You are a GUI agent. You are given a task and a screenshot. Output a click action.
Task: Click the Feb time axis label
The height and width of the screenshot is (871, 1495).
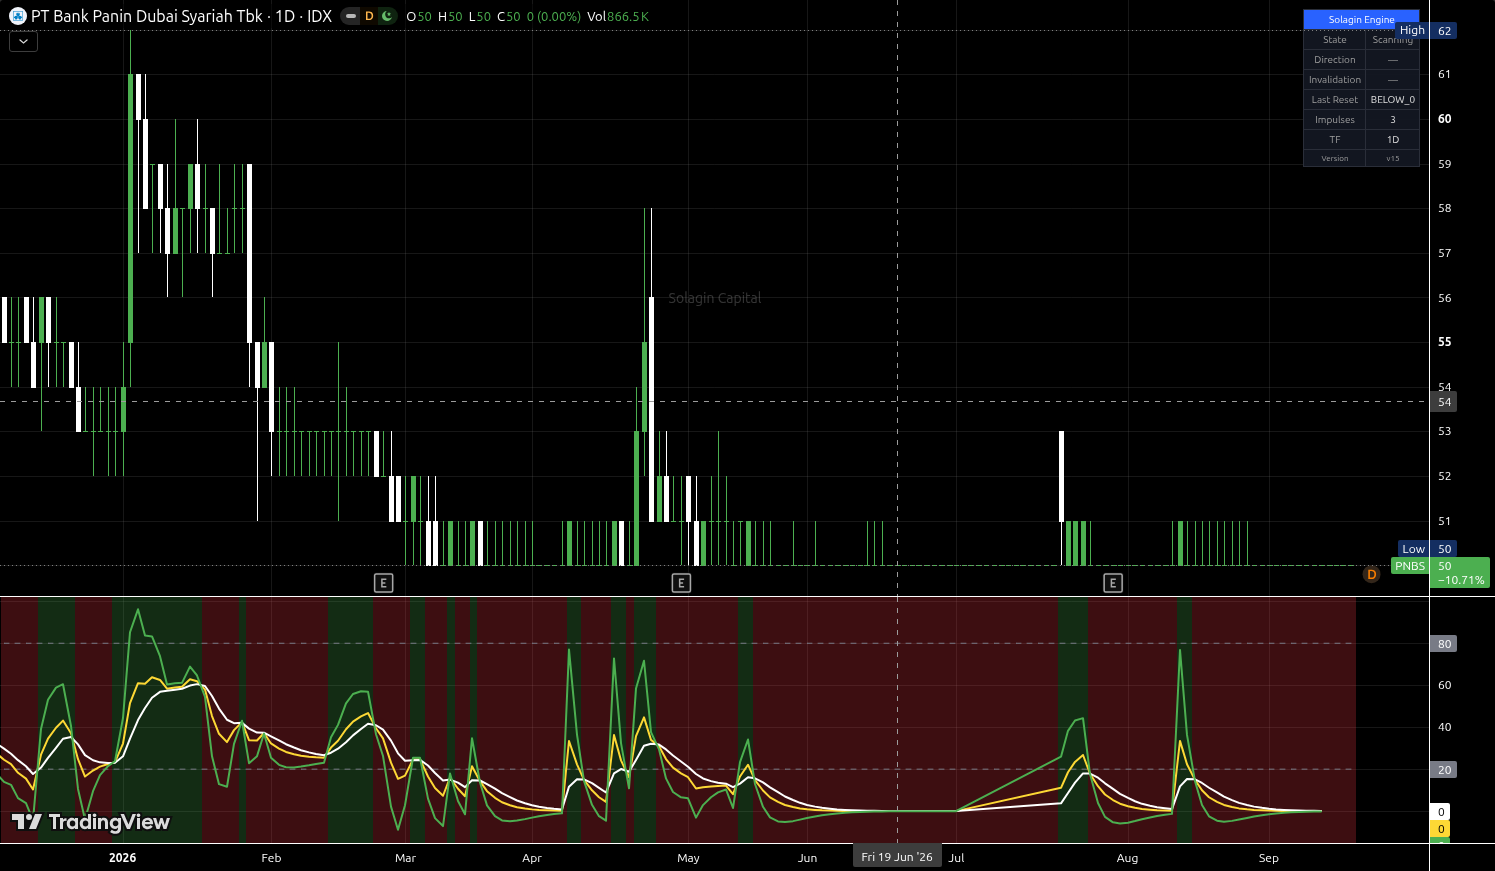coord(271,858)
